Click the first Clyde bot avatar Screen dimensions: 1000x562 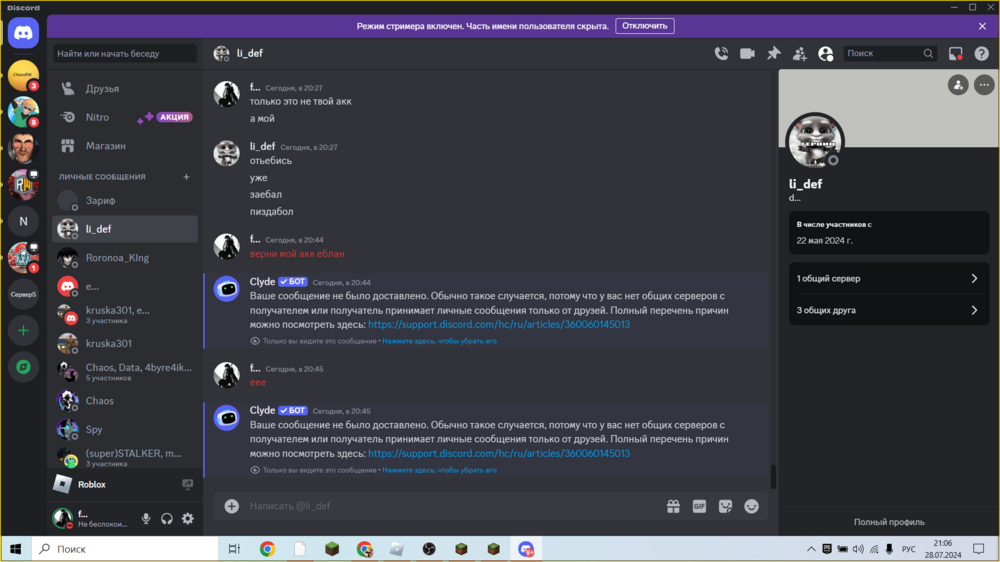point(226,289)
